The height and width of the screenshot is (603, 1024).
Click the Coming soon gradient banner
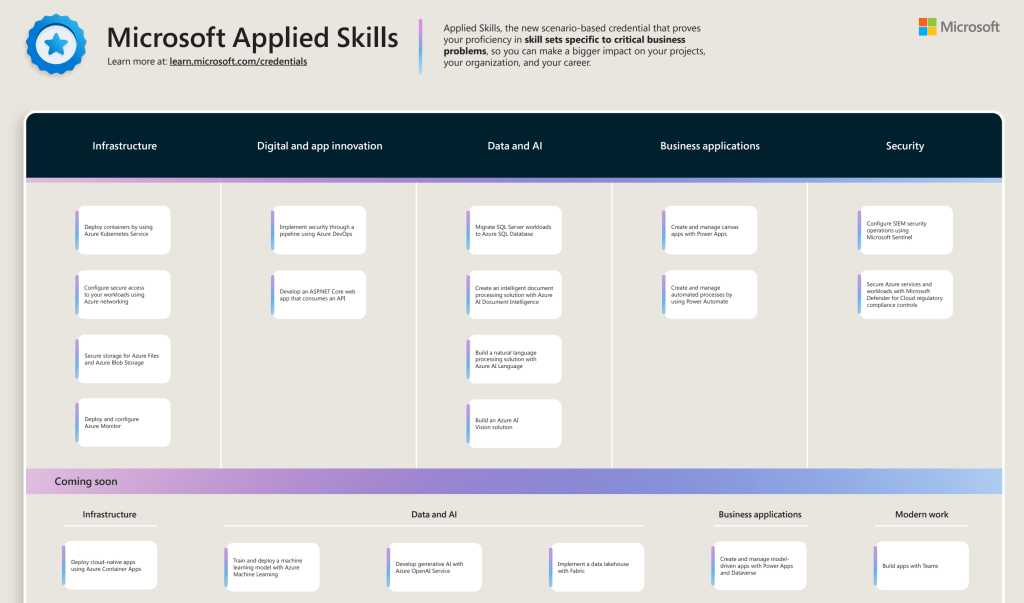coord(512,481)
